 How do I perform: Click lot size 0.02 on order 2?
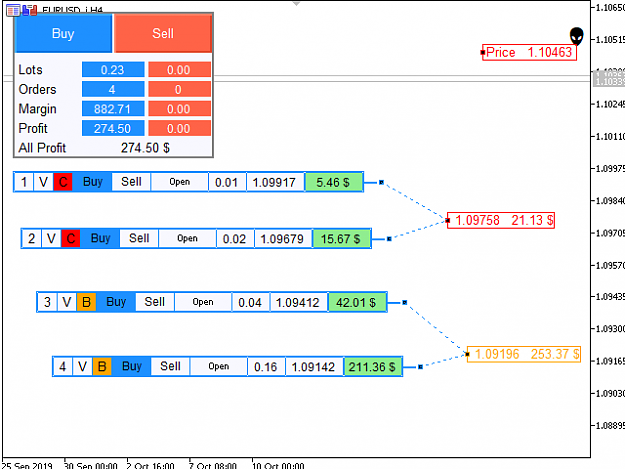[234, 239]
